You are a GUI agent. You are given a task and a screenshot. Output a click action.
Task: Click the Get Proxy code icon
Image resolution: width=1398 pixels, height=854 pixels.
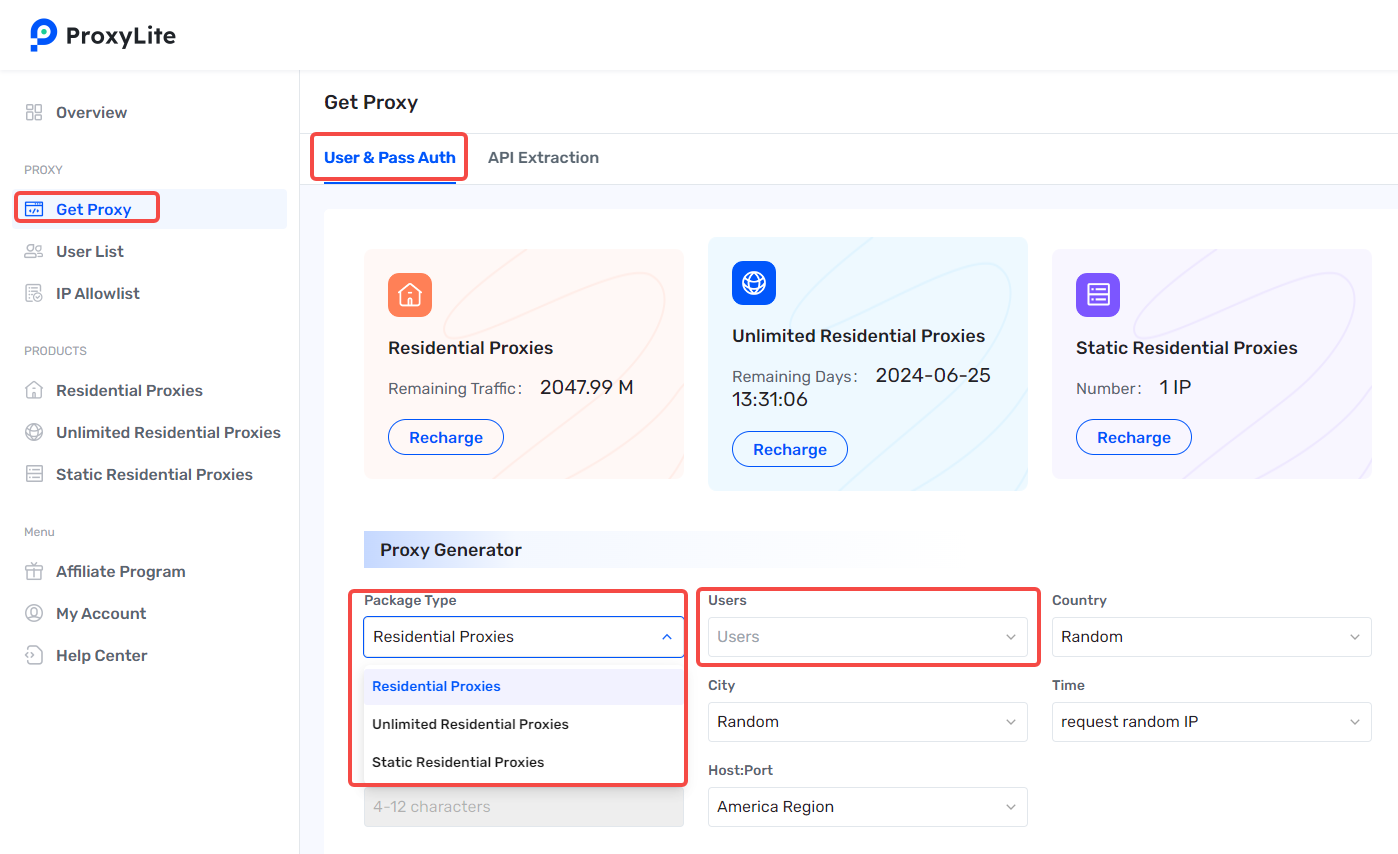click(x=34, y=209)
